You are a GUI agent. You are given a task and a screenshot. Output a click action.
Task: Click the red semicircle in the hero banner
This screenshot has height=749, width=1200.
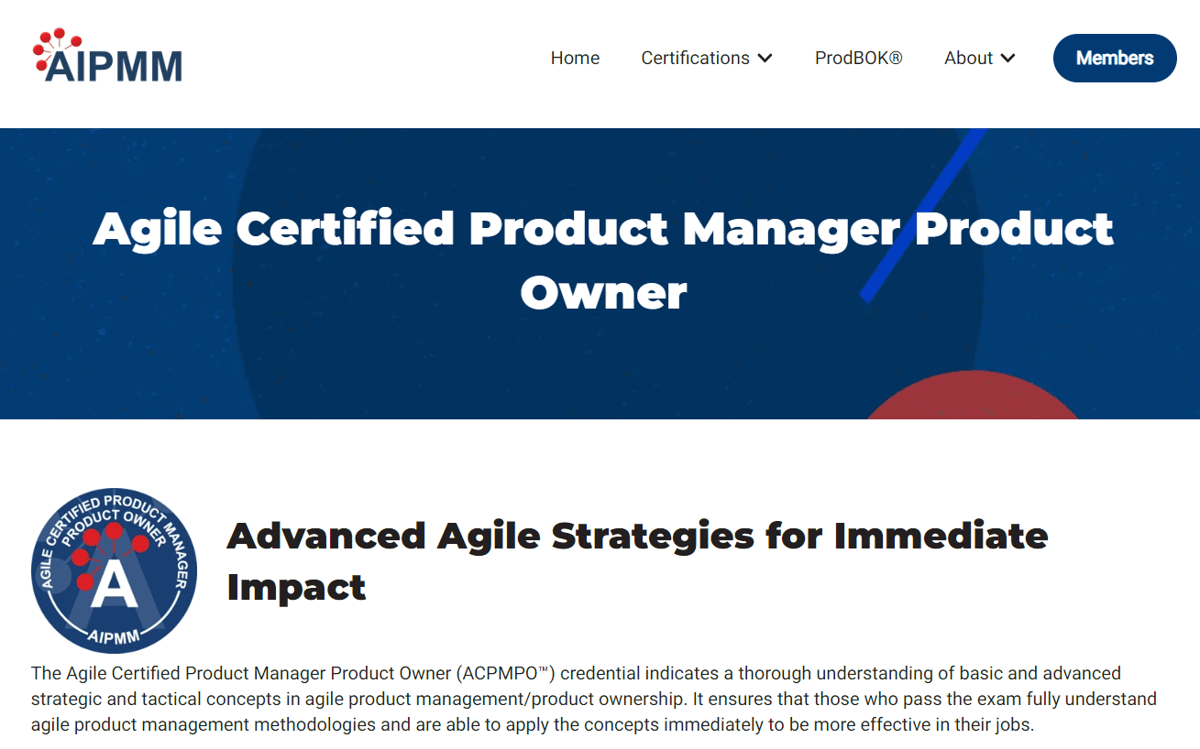point(971,397)
